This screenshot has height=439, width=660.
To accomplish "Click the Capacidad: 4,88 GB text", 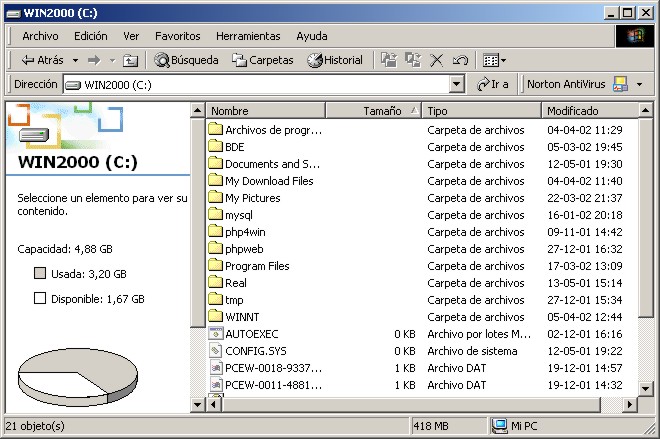I will [x=65, y=249].
